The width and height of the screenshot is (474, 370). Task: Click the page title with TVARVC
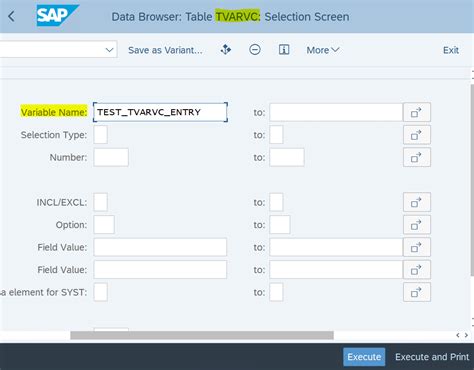point(230,17)
